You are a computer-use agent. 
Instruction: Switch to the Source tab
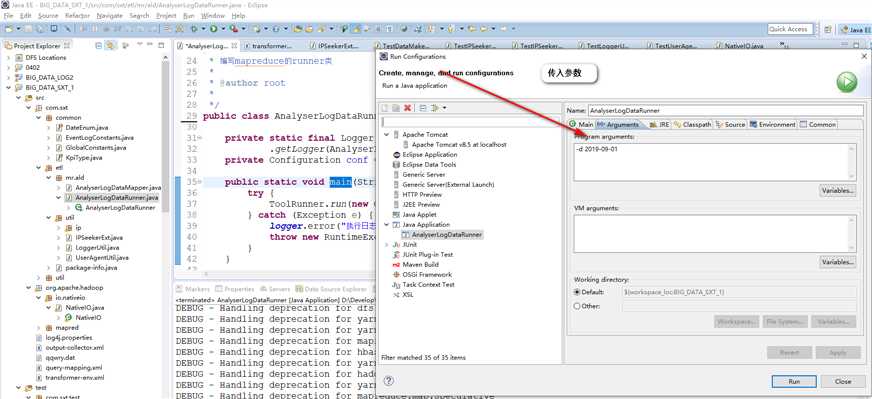[730, 125]
